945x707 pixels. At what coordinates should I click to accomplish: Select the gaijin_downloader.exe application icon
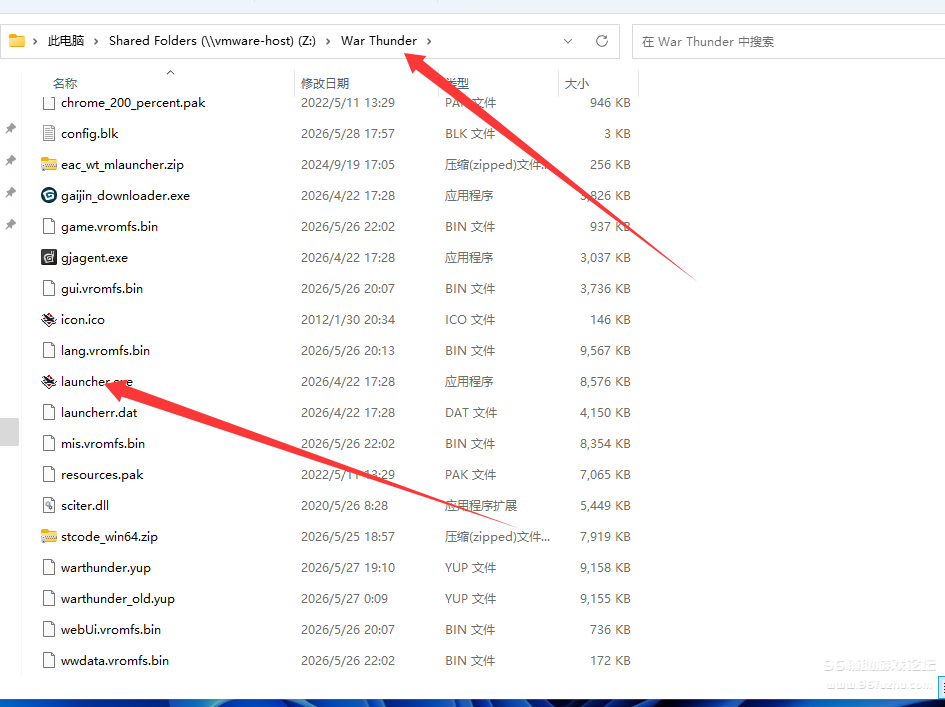pyautogui.click(x=49, y=195)
